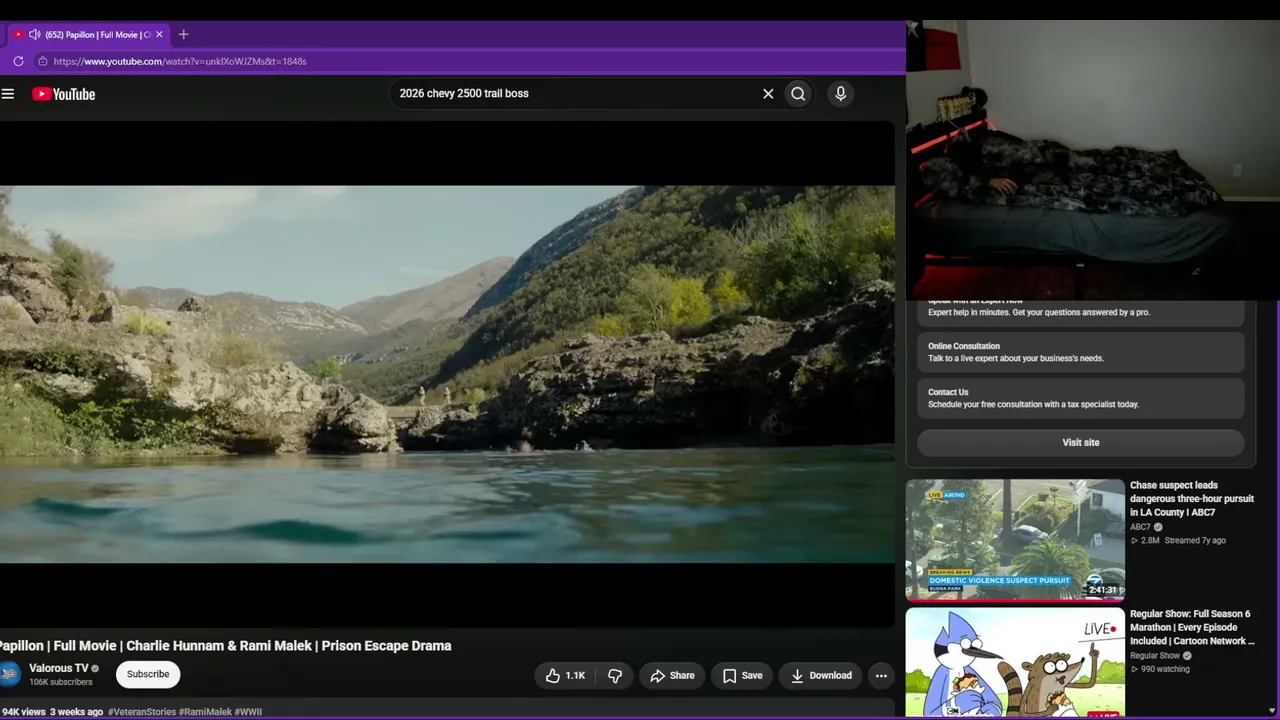Image resolution: width=1280 pixels, height=720 pixels.
Task: Open the #RamiMalek hashtag
Action: tap(205, 712)
